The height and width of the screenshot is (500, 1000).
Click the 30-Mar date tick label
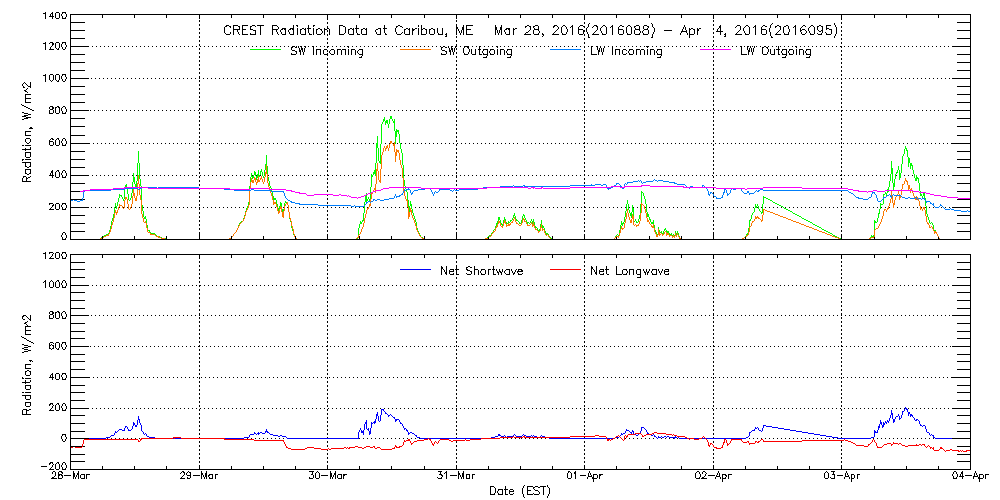(329, 476)
